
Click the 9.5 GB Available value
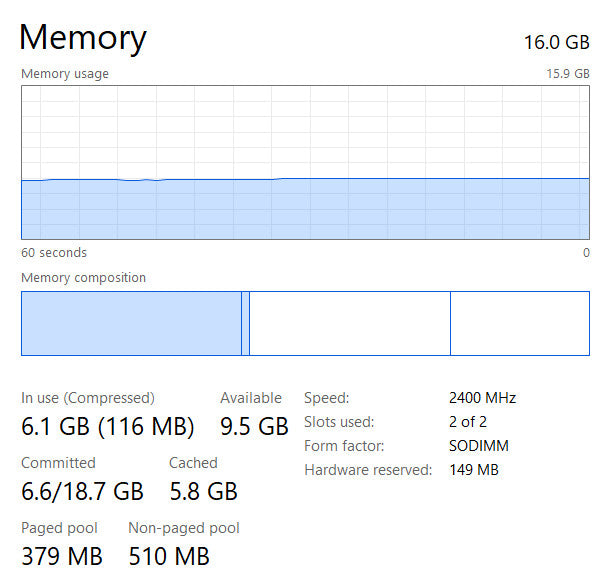point(254,427)
